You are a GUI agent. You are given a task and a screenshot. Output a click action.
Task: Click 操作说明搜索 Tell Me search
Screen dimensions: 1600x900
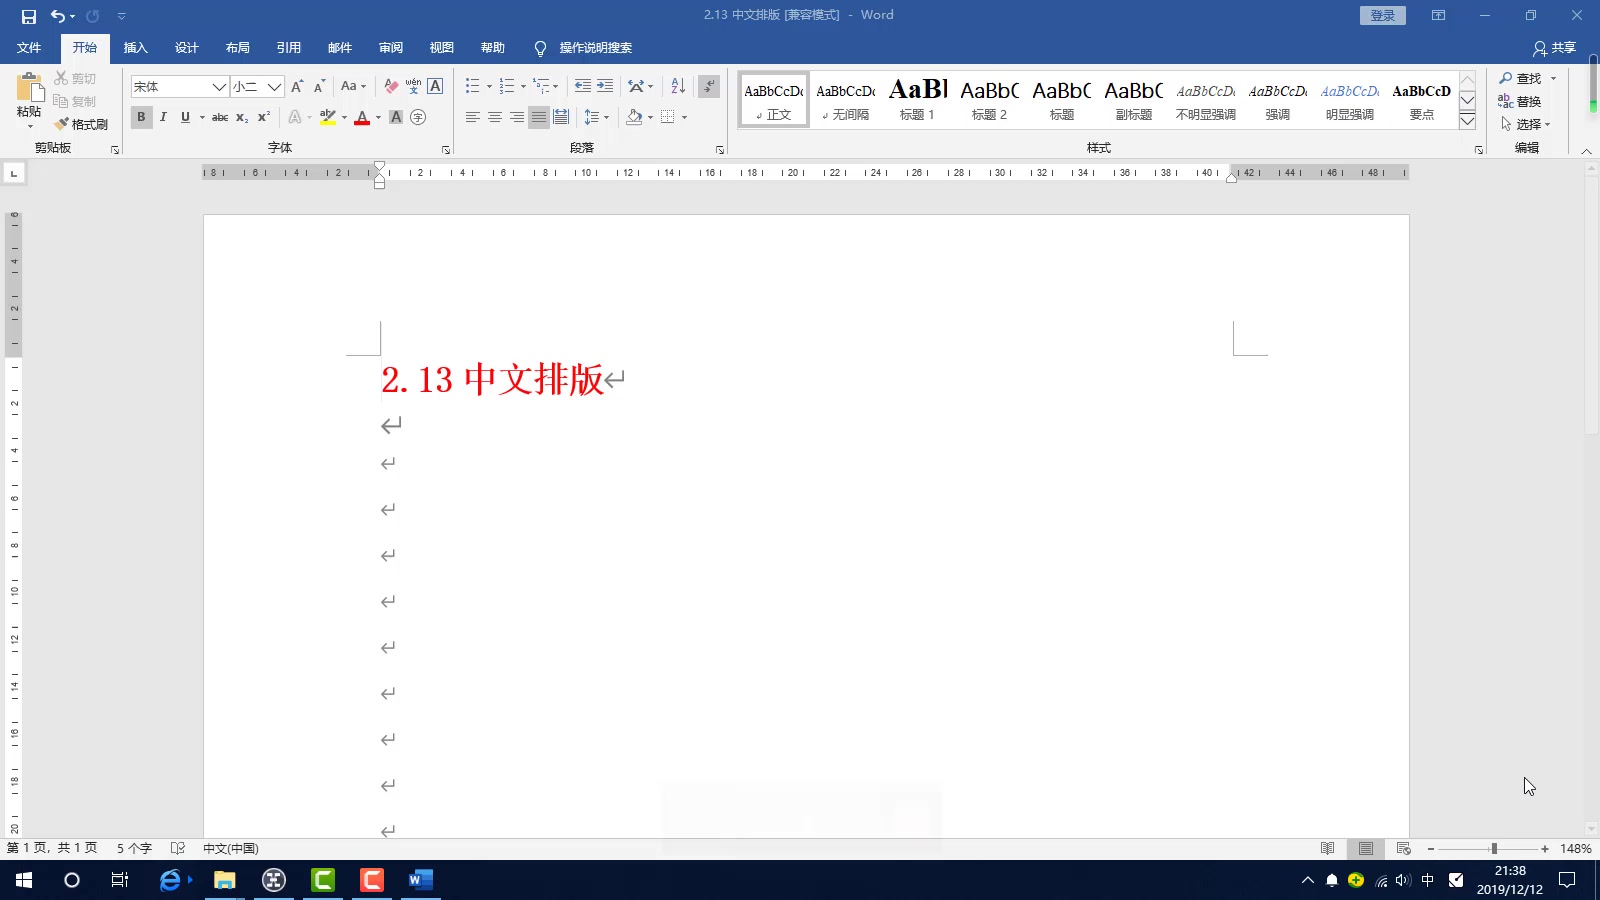coord(584,48)
